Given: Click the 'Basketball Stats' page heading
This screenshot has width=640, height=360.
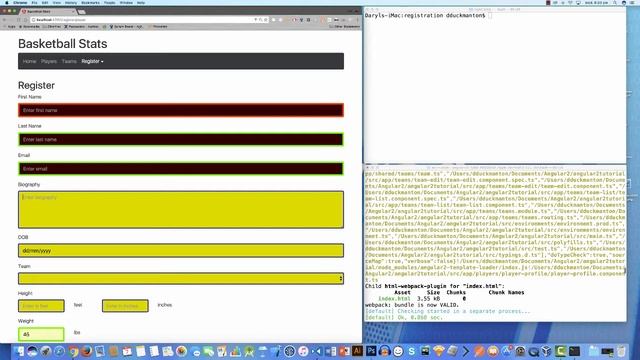Looking at the screenshot, I should click(x=62, y=44).
